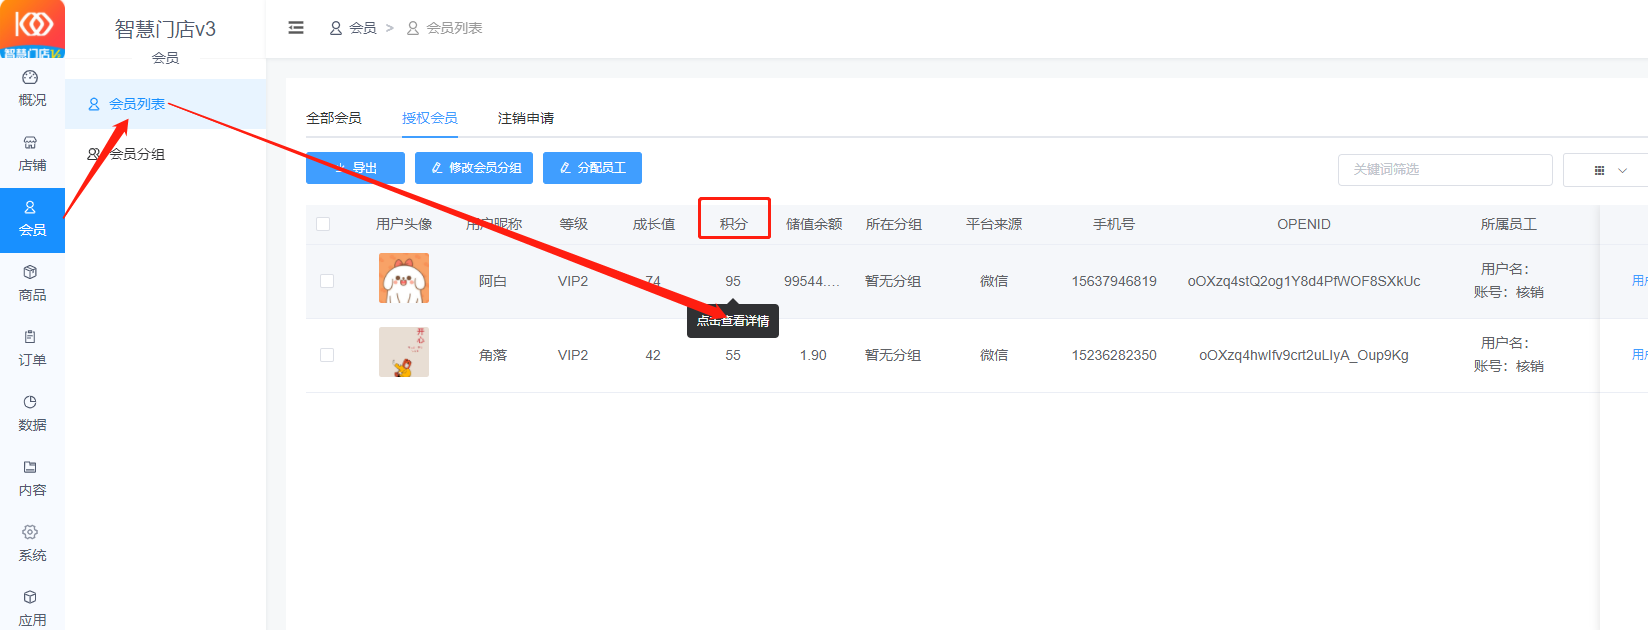This screenshot has height=630, width=1648.
Task: Click the 阿白 nickname cell
Action: point(493,281)
